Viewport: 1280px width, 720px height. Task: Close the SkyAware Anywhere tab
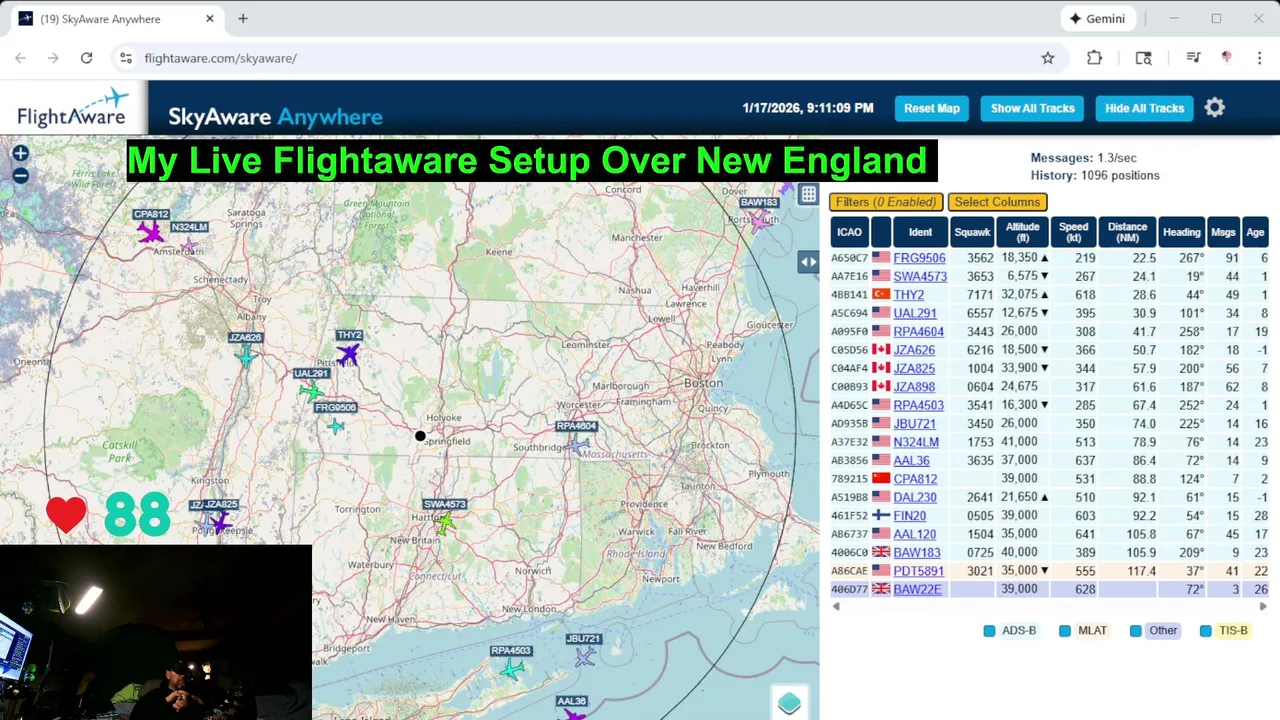210,19
